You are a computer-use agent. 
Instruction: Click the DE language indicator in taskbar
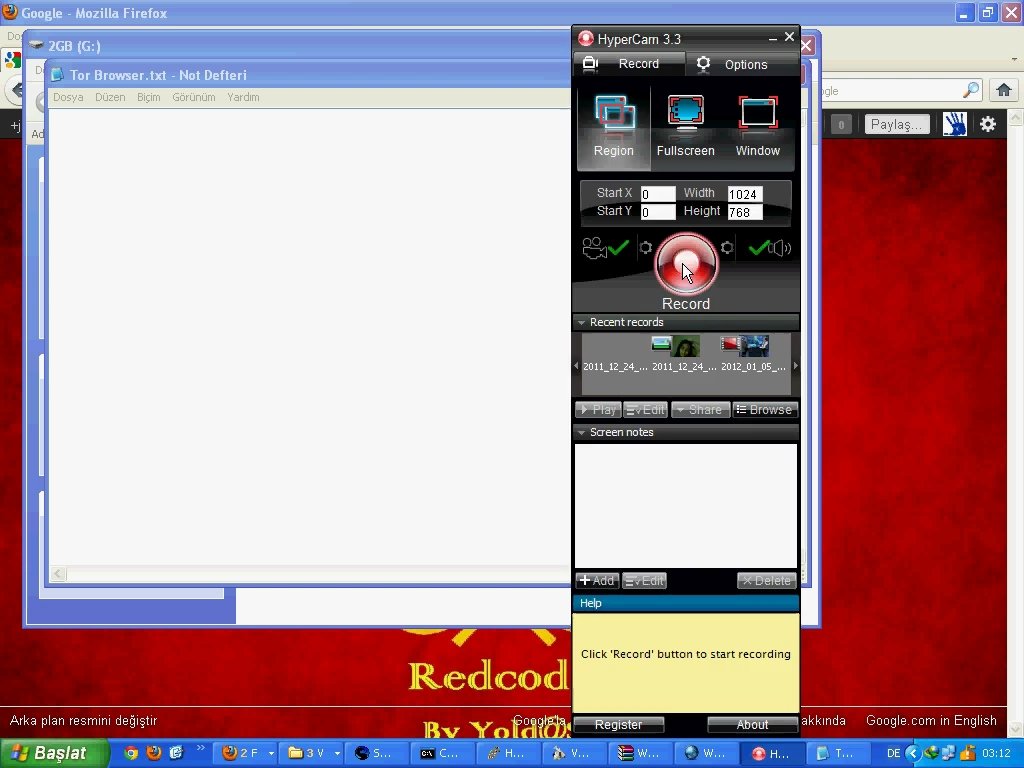pos(893,754)
